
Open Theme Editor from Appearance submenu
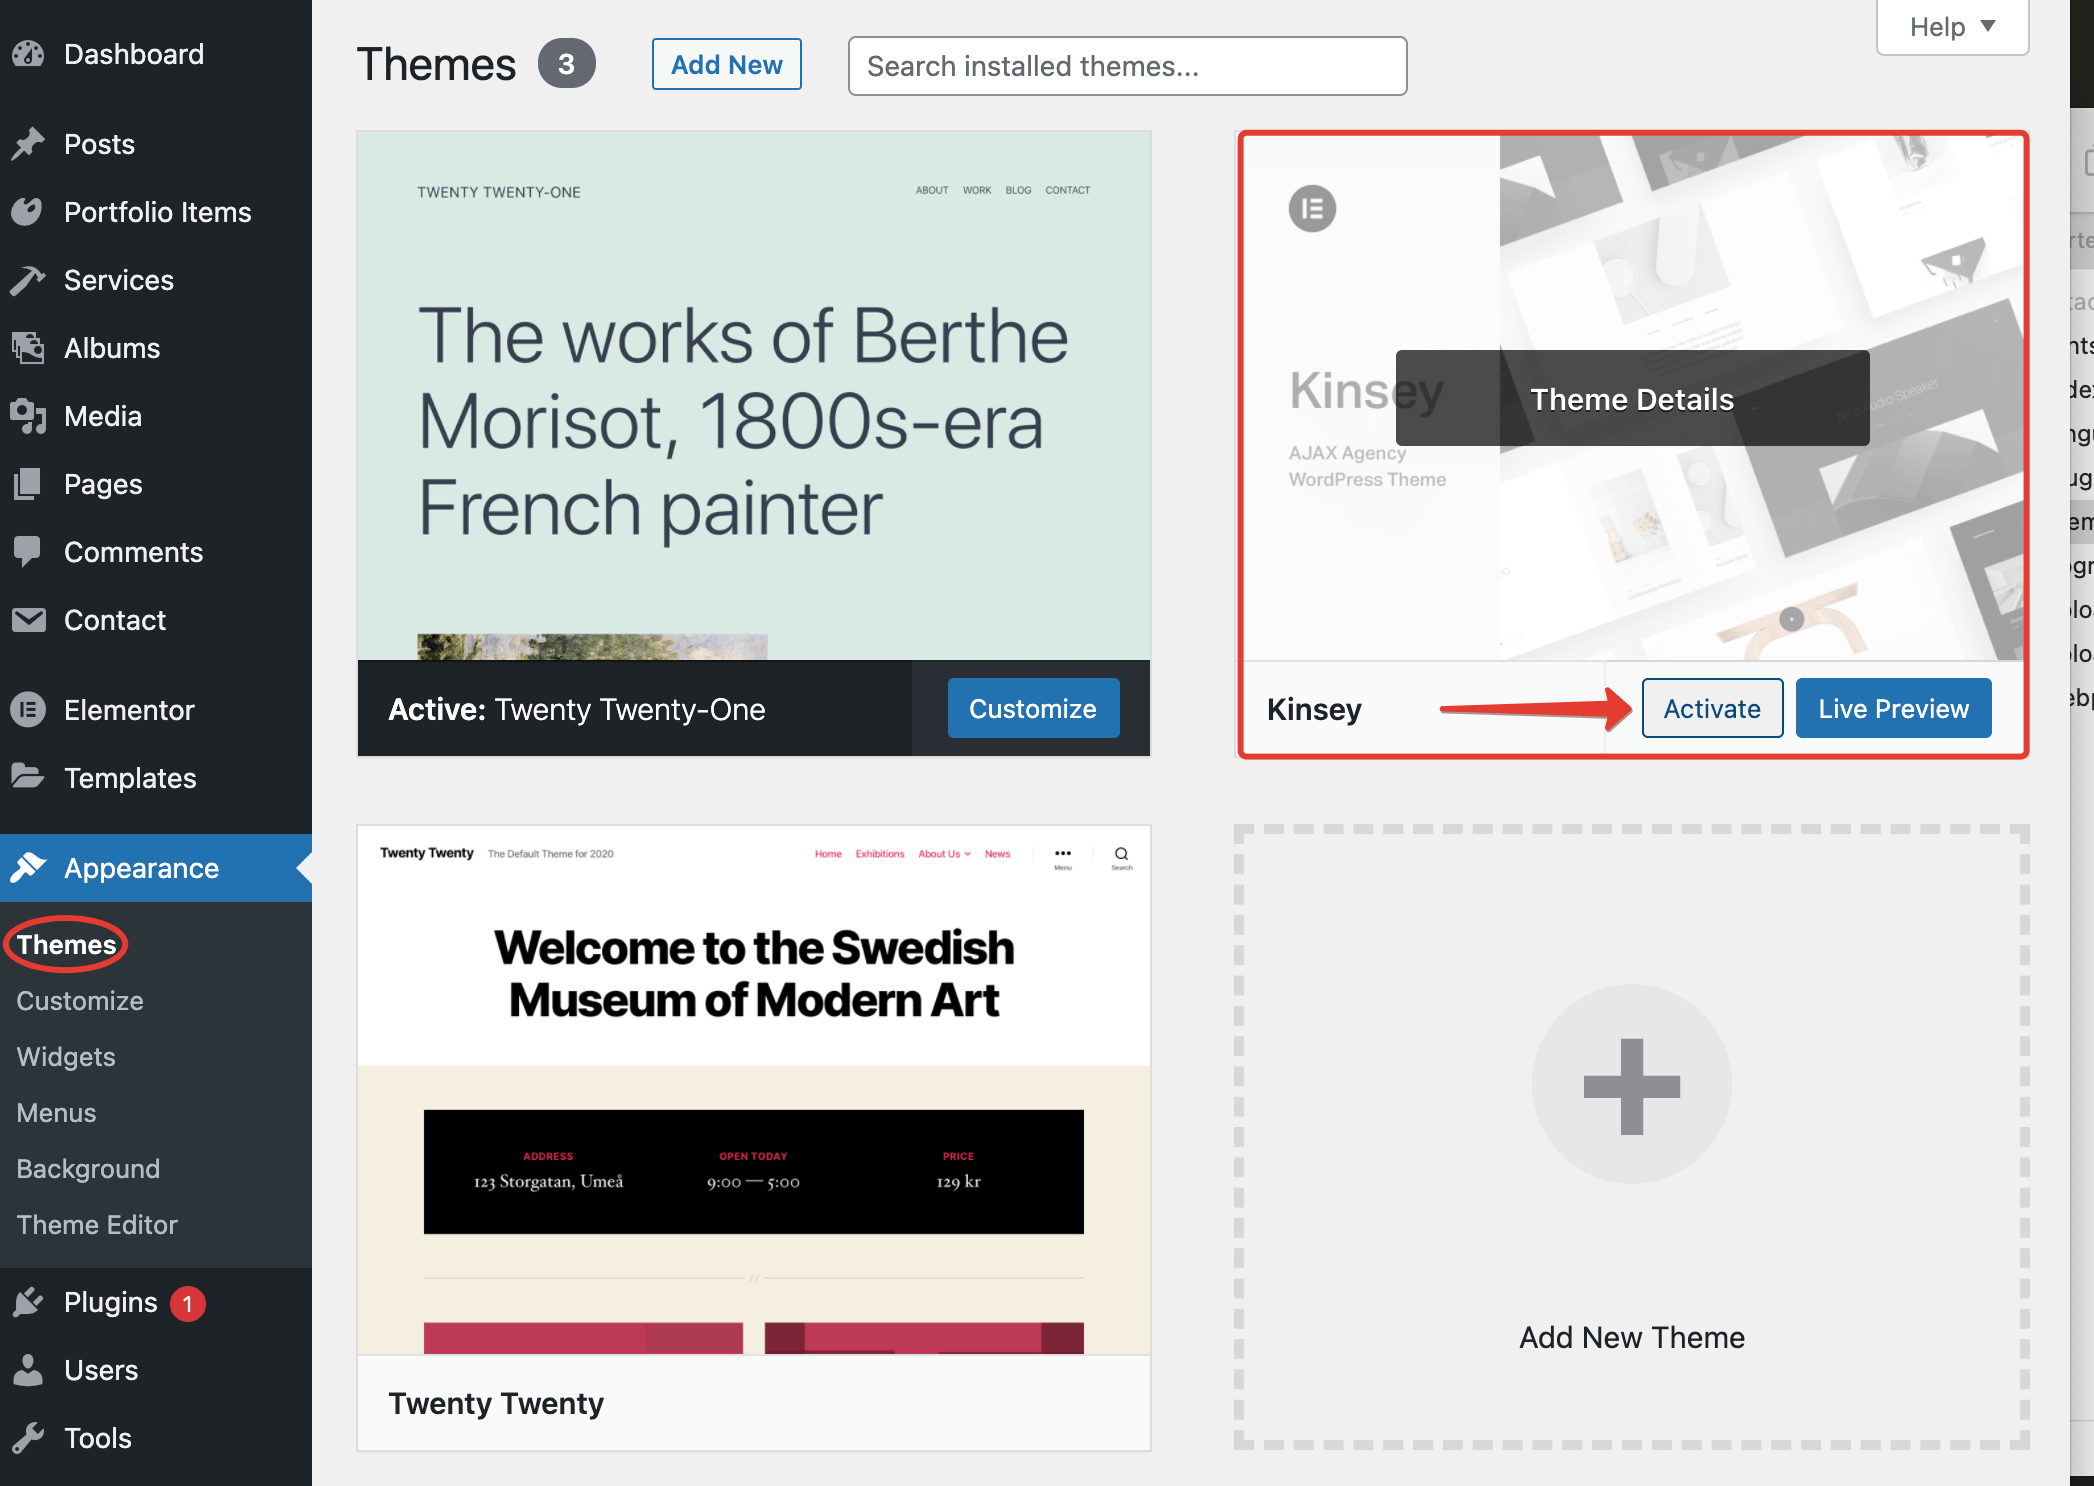coord(97,1225)
